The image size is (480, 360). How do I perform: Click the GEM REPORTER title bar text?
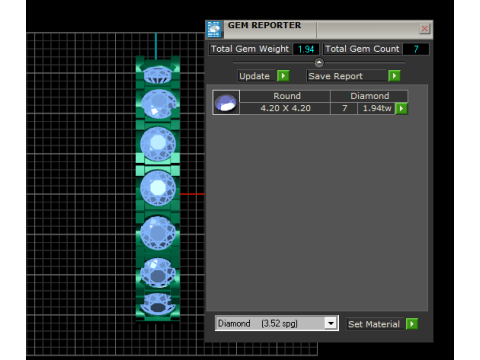pos(265,25)
